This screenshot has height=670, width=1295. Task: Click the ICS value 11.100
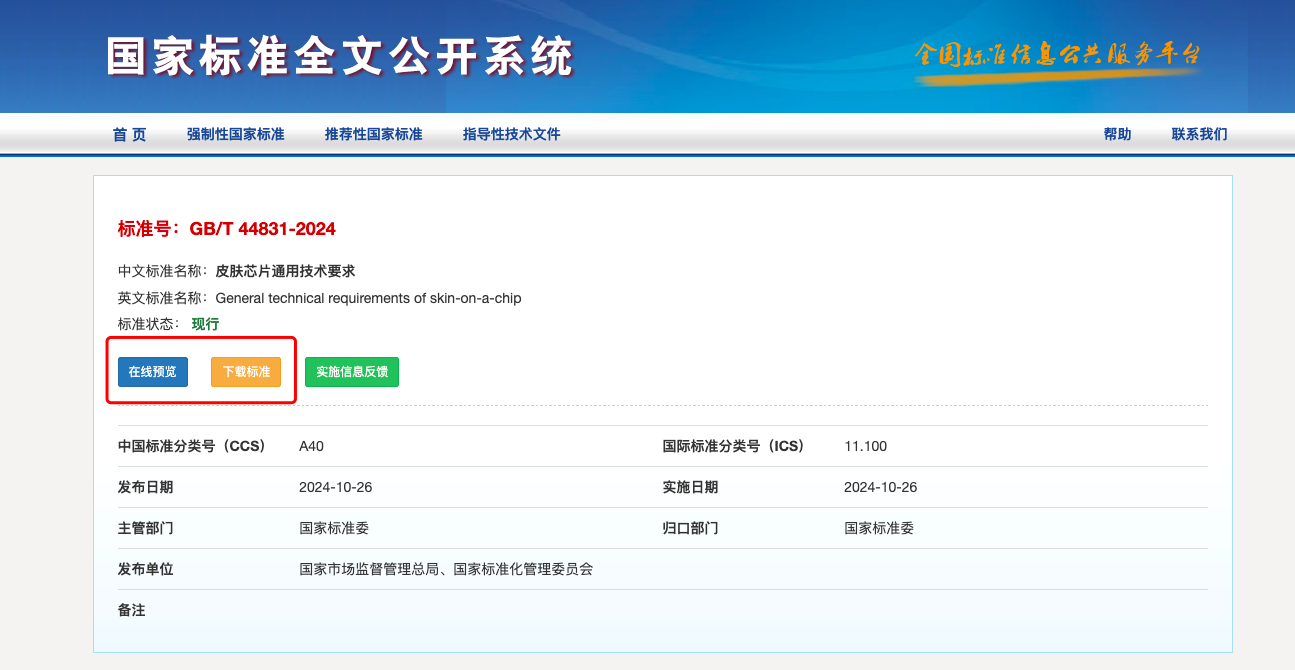[x=865, y=446]
